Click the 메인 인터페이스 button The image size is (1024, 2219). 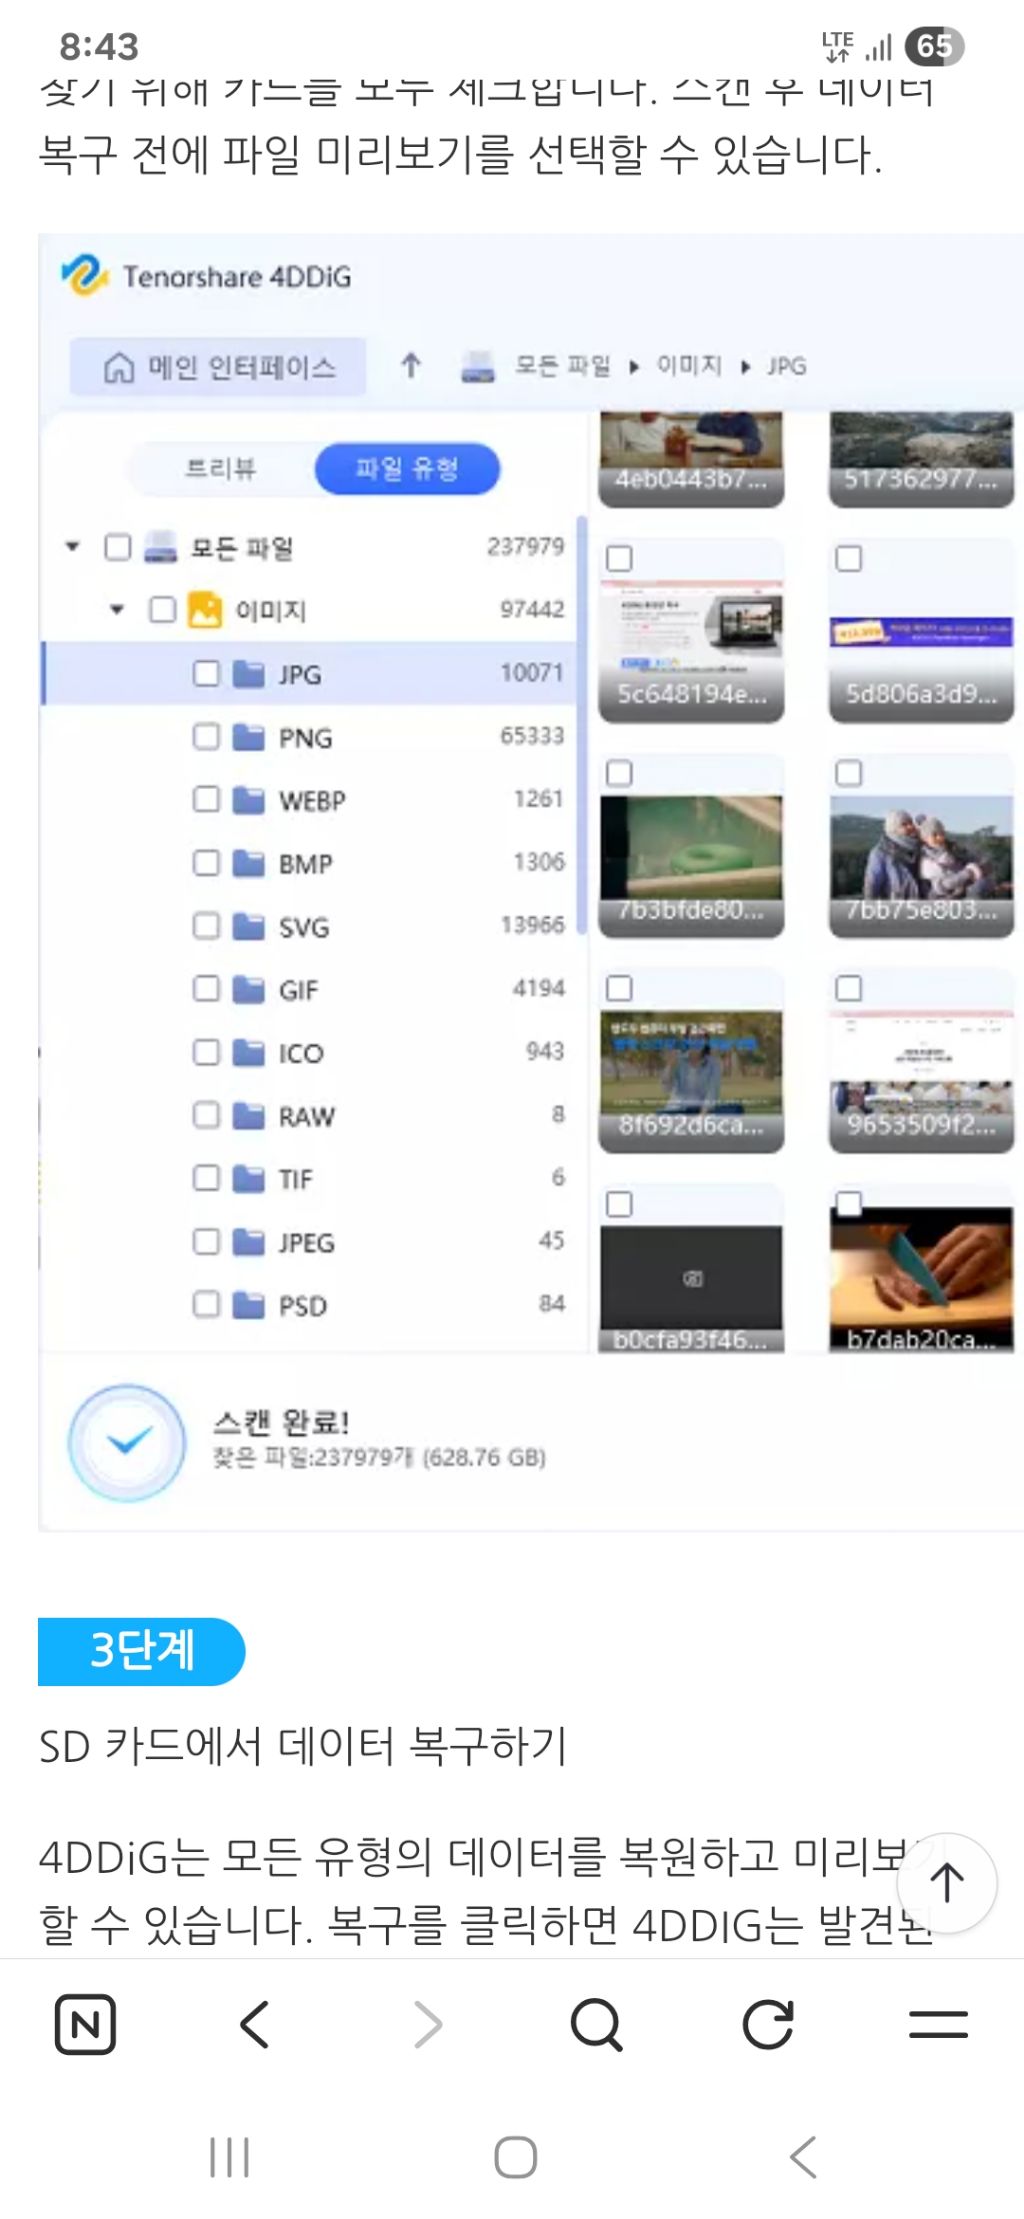pos(218,367)
